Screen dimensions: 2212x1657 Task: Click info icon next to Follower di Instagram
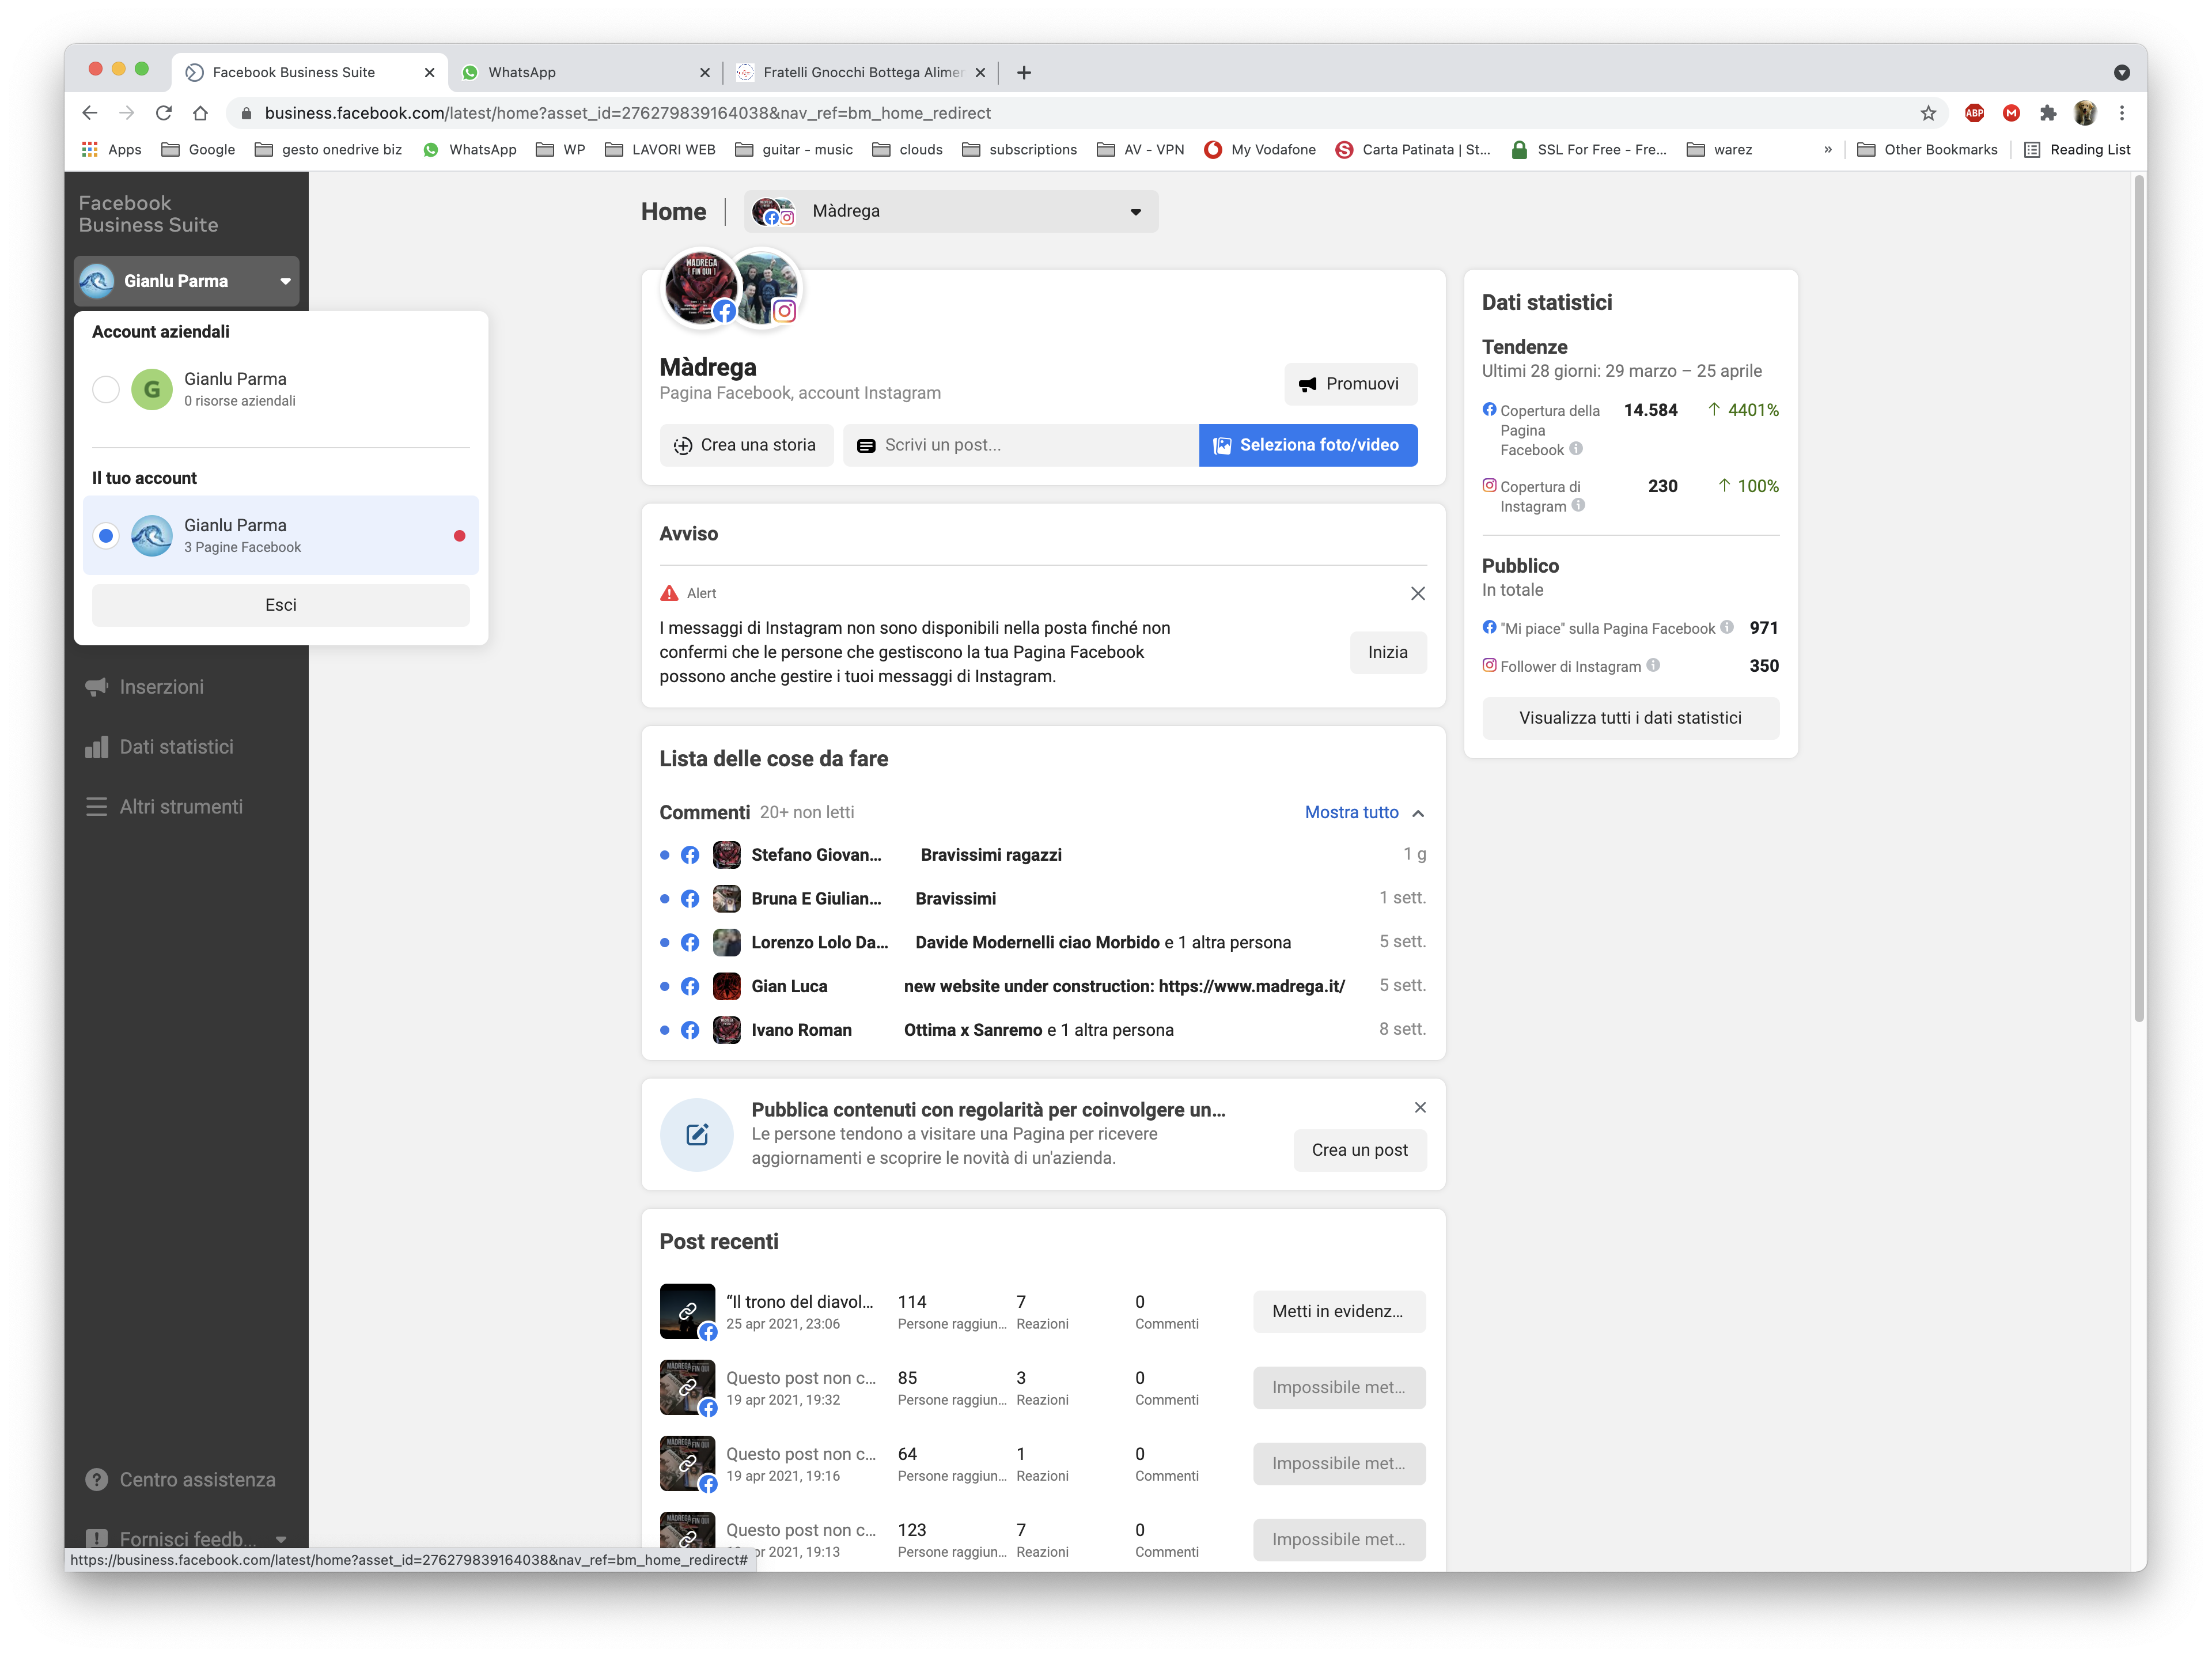click(x=1653, y=666)
